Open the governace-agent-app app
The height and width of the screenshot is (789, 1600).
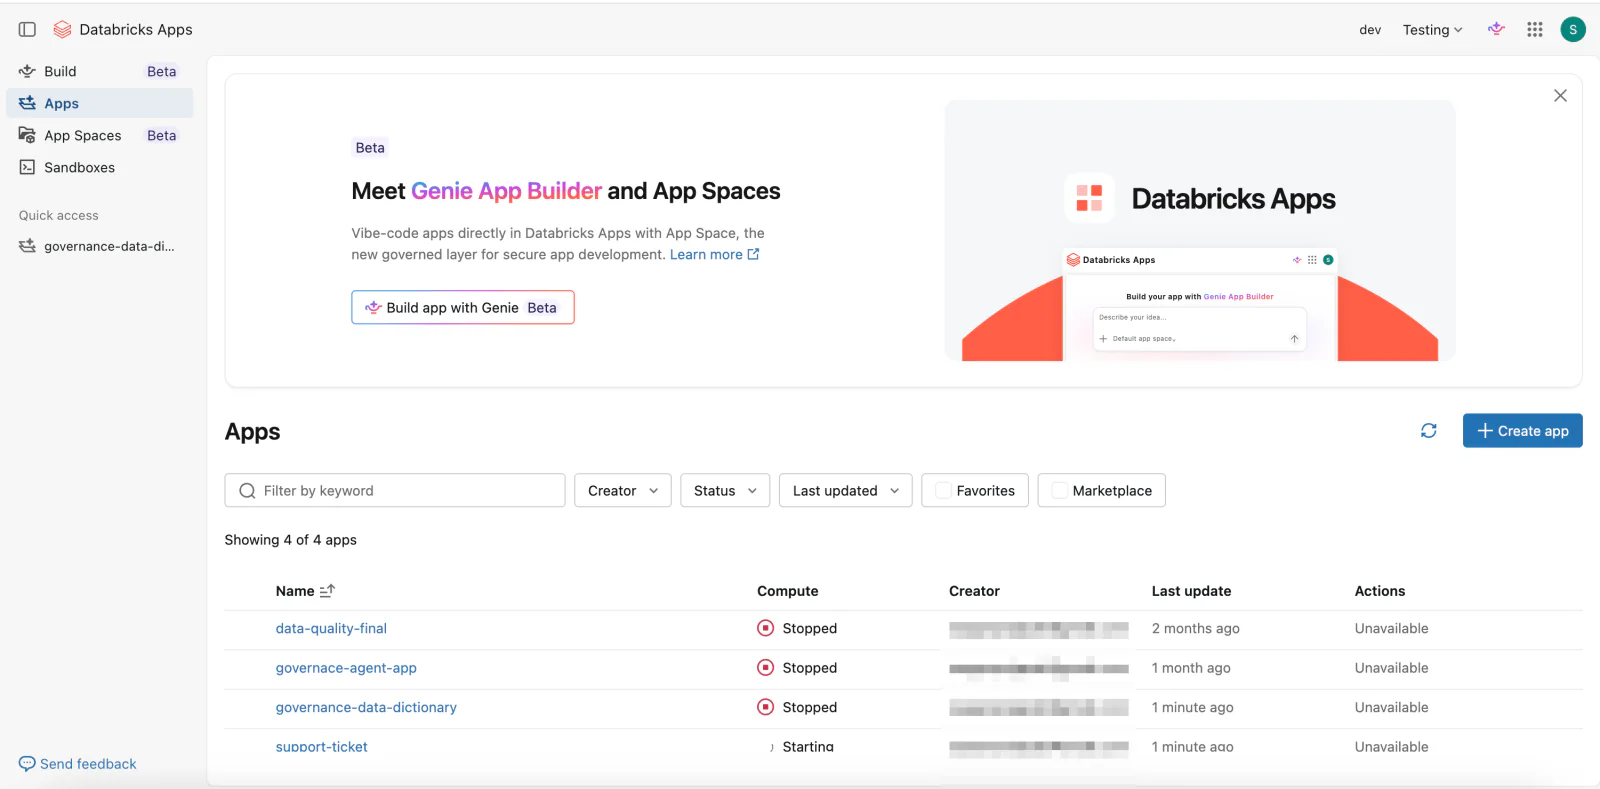(346, 668)
